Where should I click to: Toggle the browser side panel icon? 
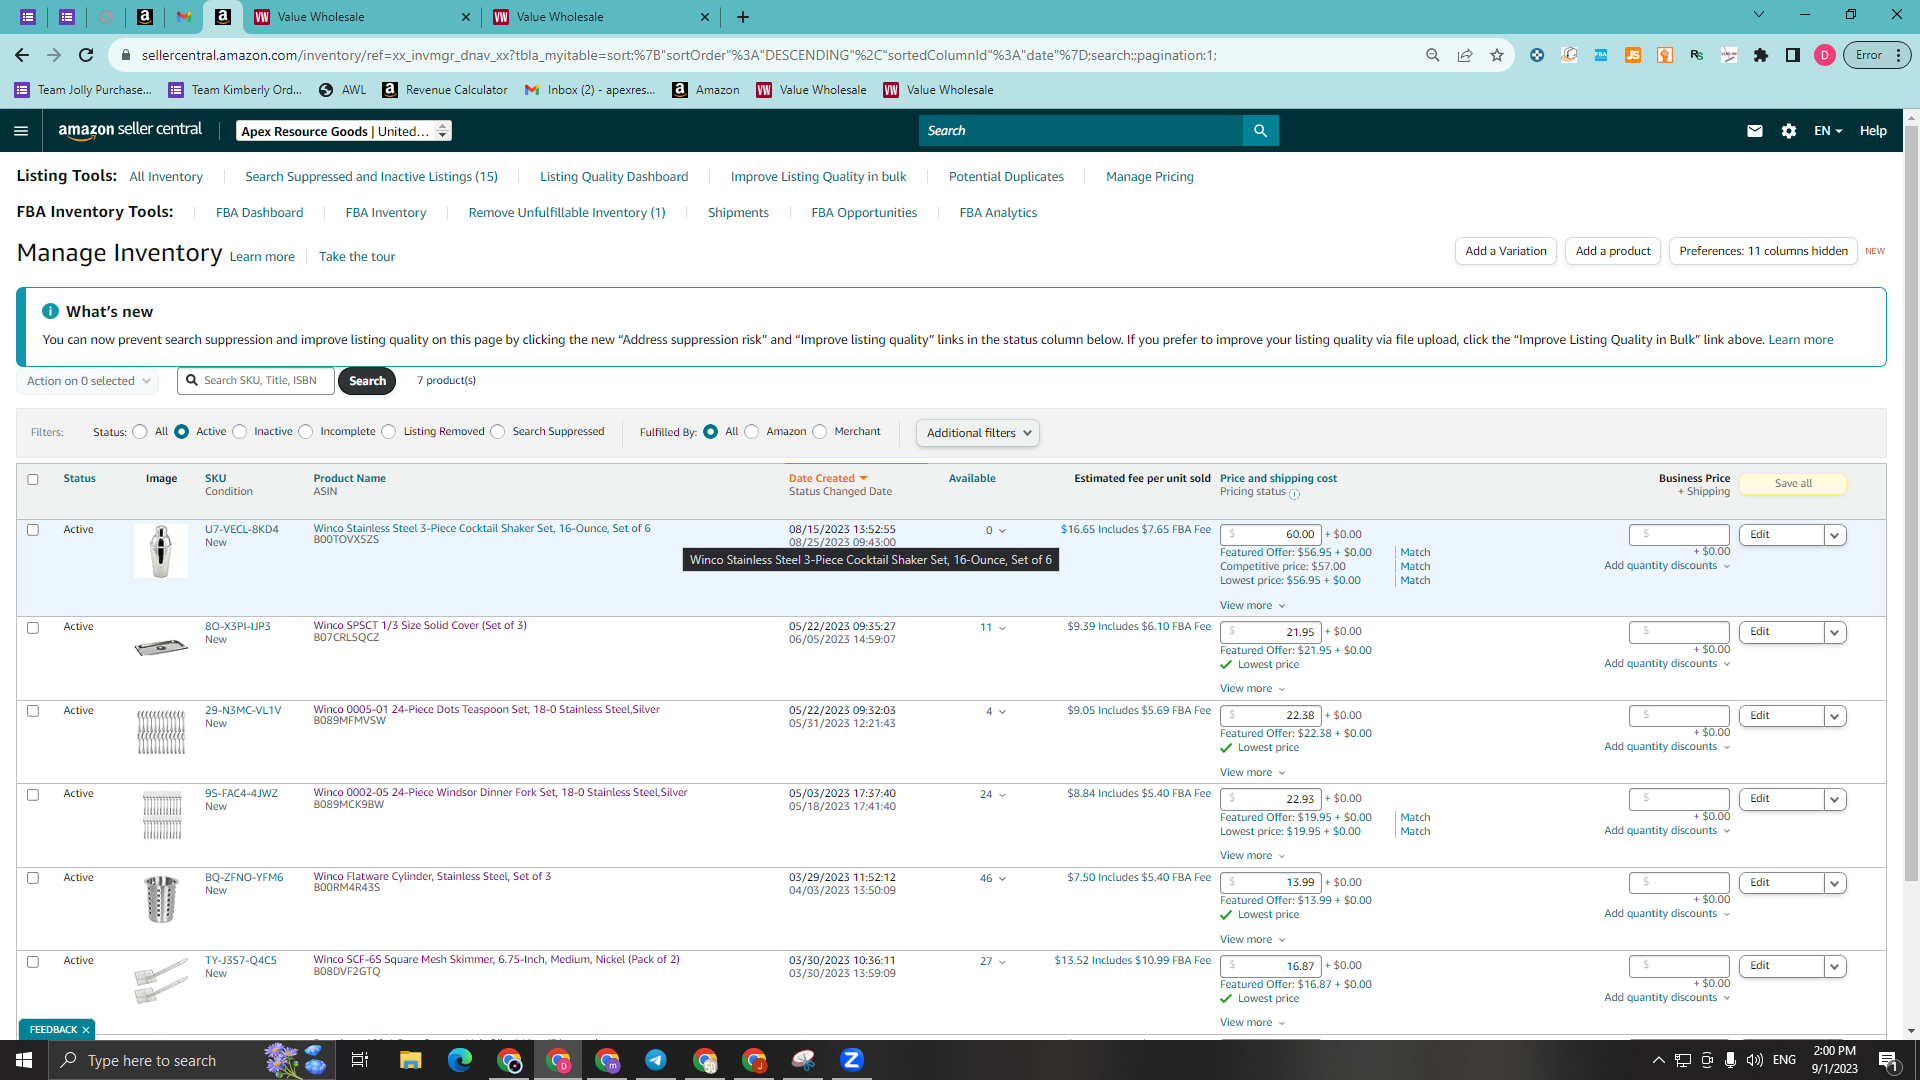pyautogui.click(x=1793, y=55)
